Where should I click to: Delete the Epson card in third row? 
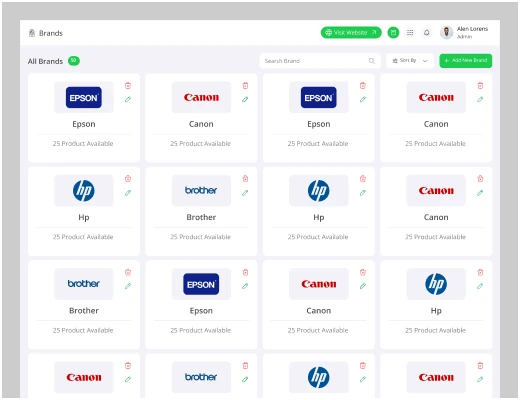pos(245,272)
